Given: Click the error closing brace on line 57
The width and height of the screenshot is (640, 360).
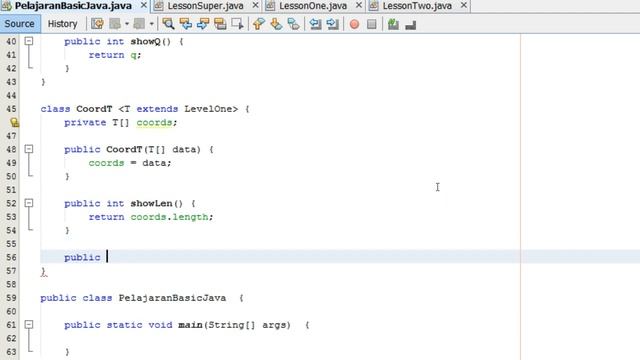Looking at the screenshot, I should coord(43,271).
